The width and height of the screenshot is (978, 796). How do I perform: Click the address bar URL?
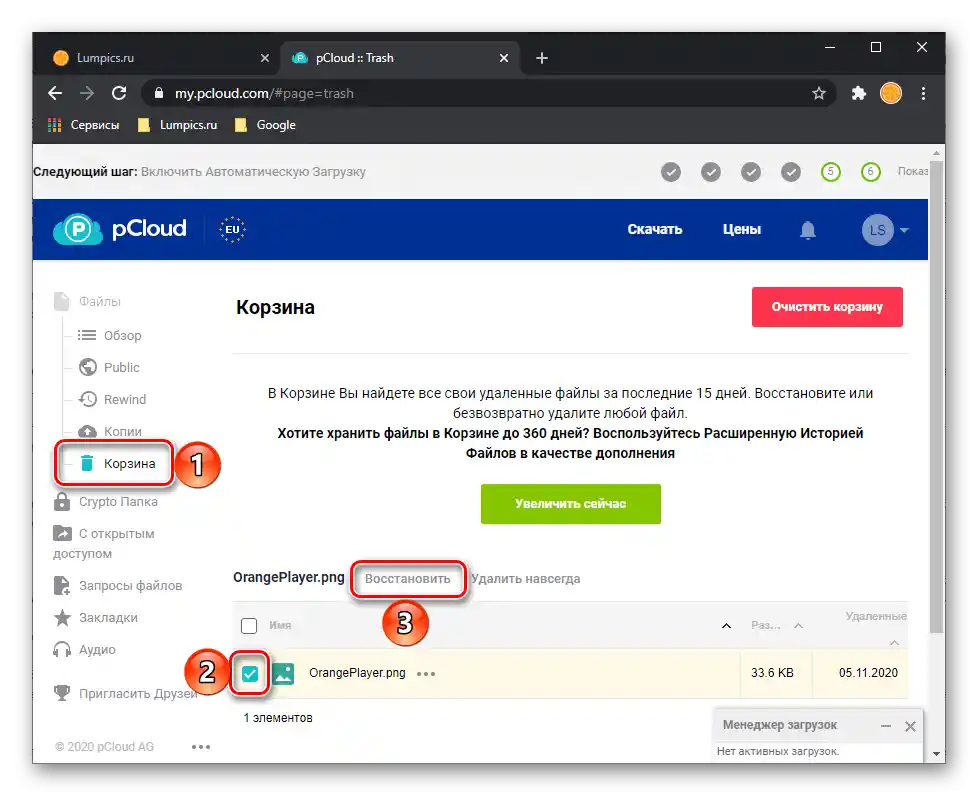264,94
